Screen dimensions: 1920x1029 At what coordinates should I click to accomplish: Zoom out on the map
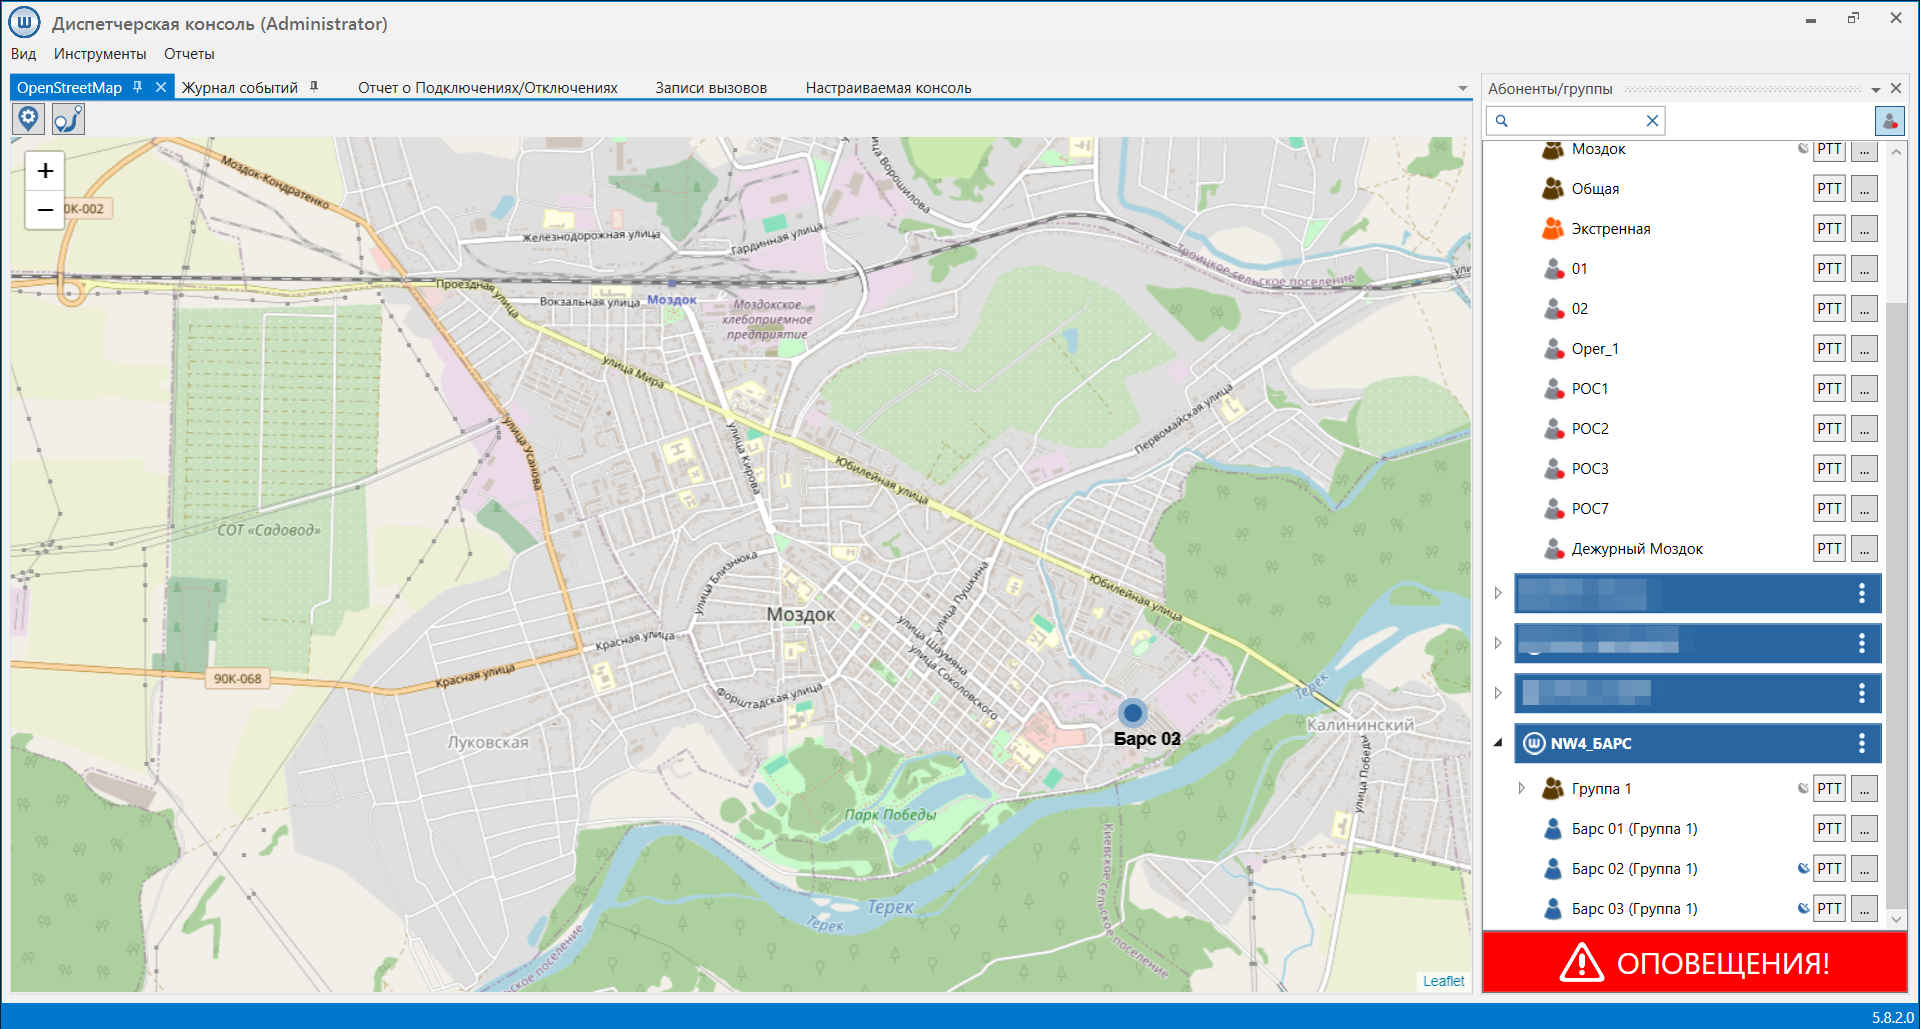click(45, 210)
